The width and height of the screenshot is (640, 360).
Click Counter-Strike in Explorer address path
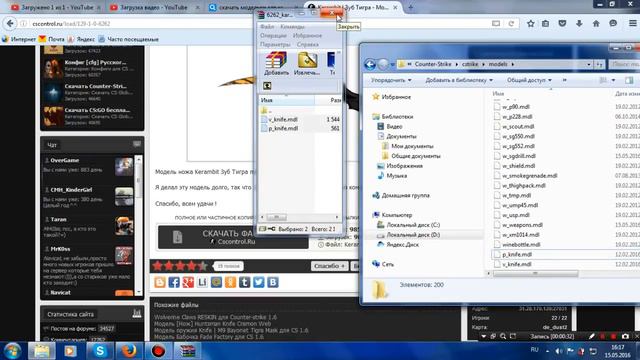tap(433, 64)
